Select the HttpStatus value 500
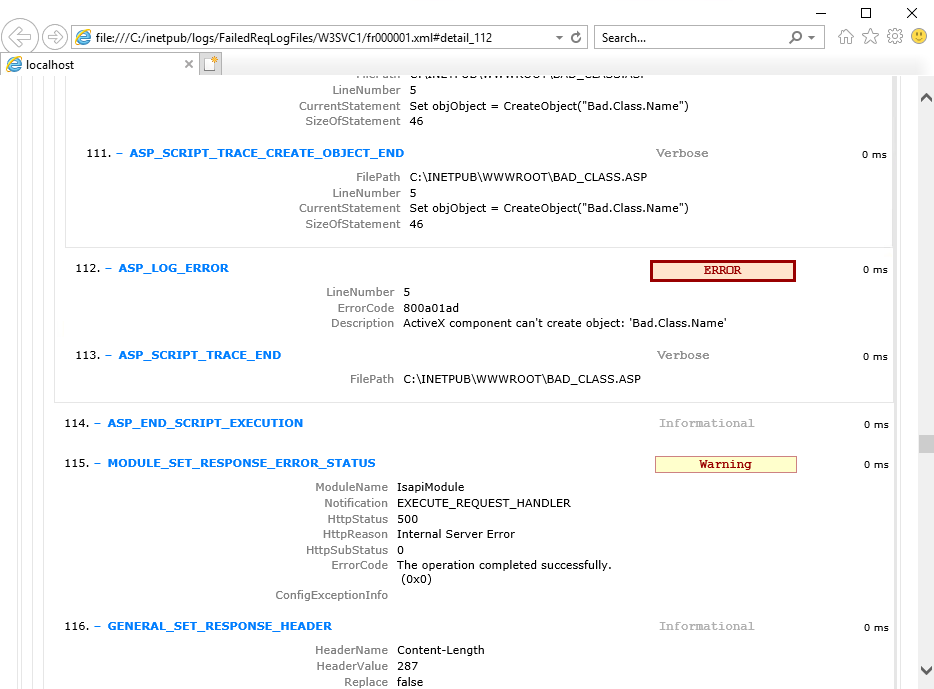Screen dimensions: 934x689 [x=407, y=519]
